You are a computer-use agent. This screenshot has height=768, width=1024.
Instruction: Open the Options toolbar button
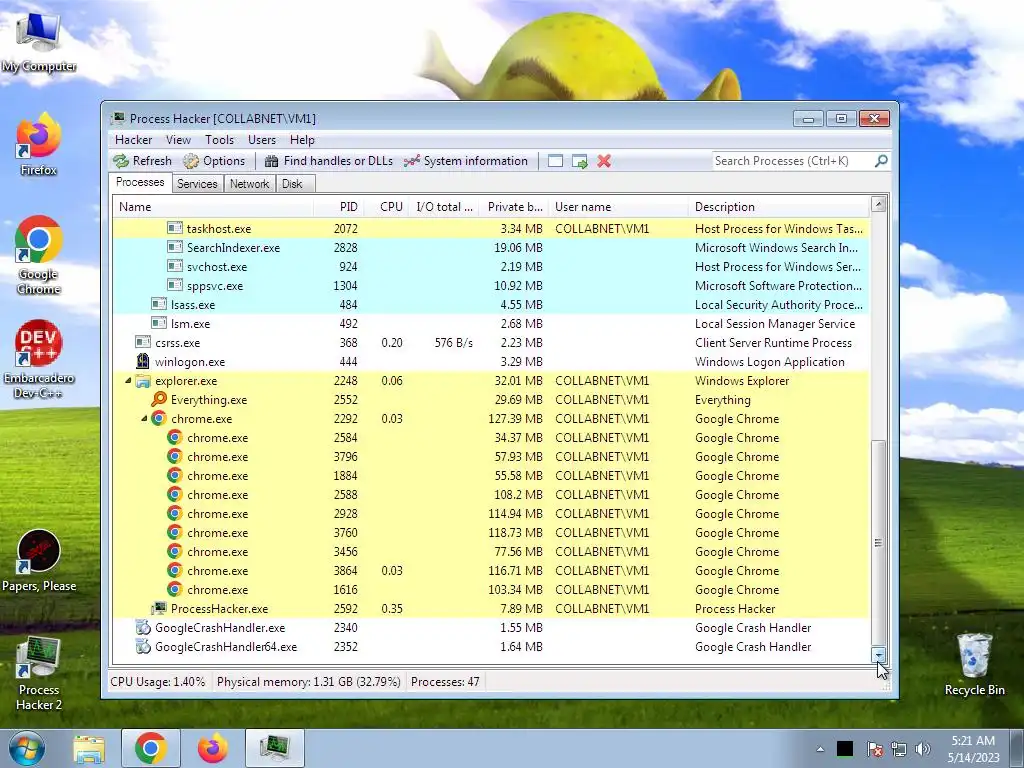tap(214, 161)
